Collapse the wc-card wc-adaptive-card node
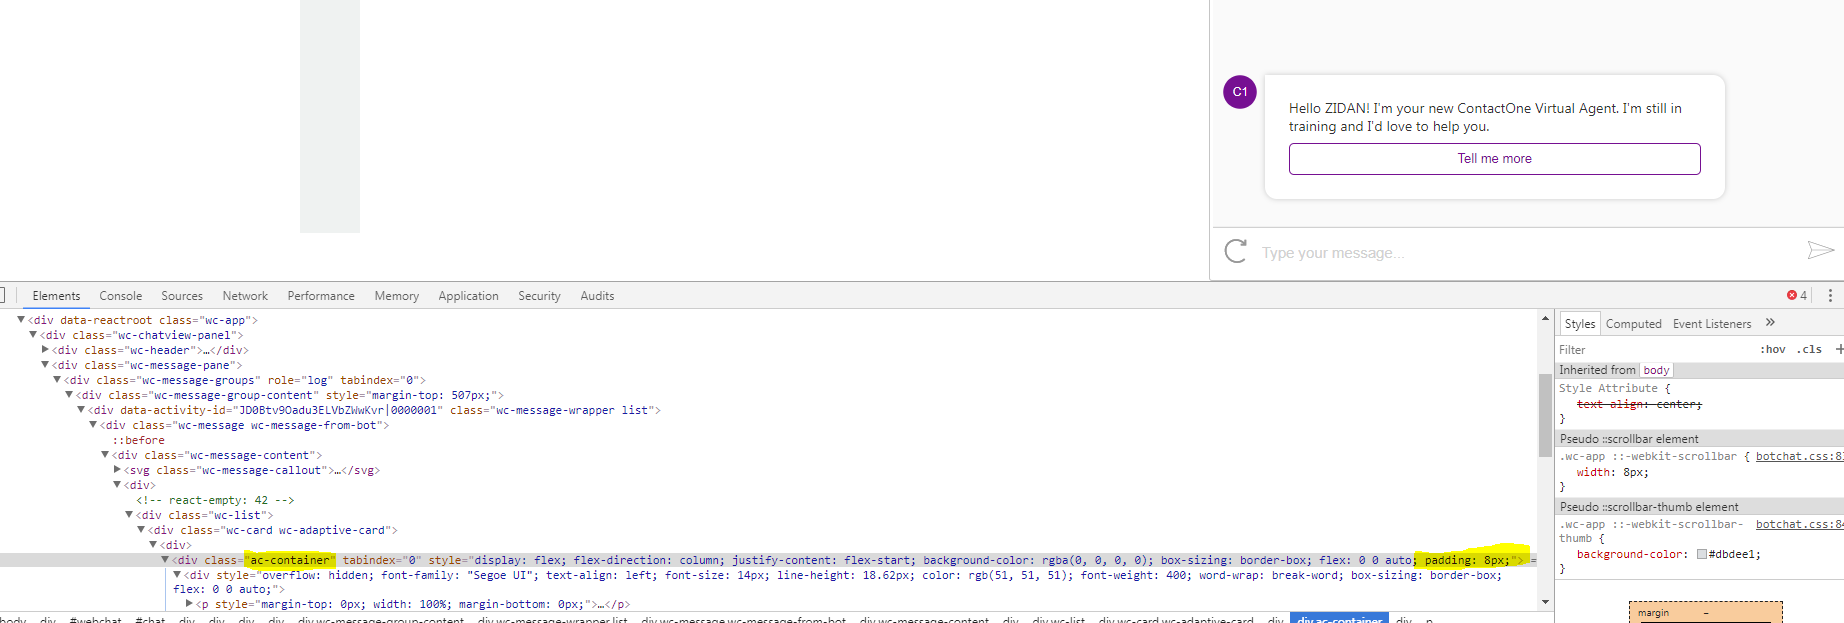Image resolution: width=1844 pixels, height=623 pixels. coord(141,530)
